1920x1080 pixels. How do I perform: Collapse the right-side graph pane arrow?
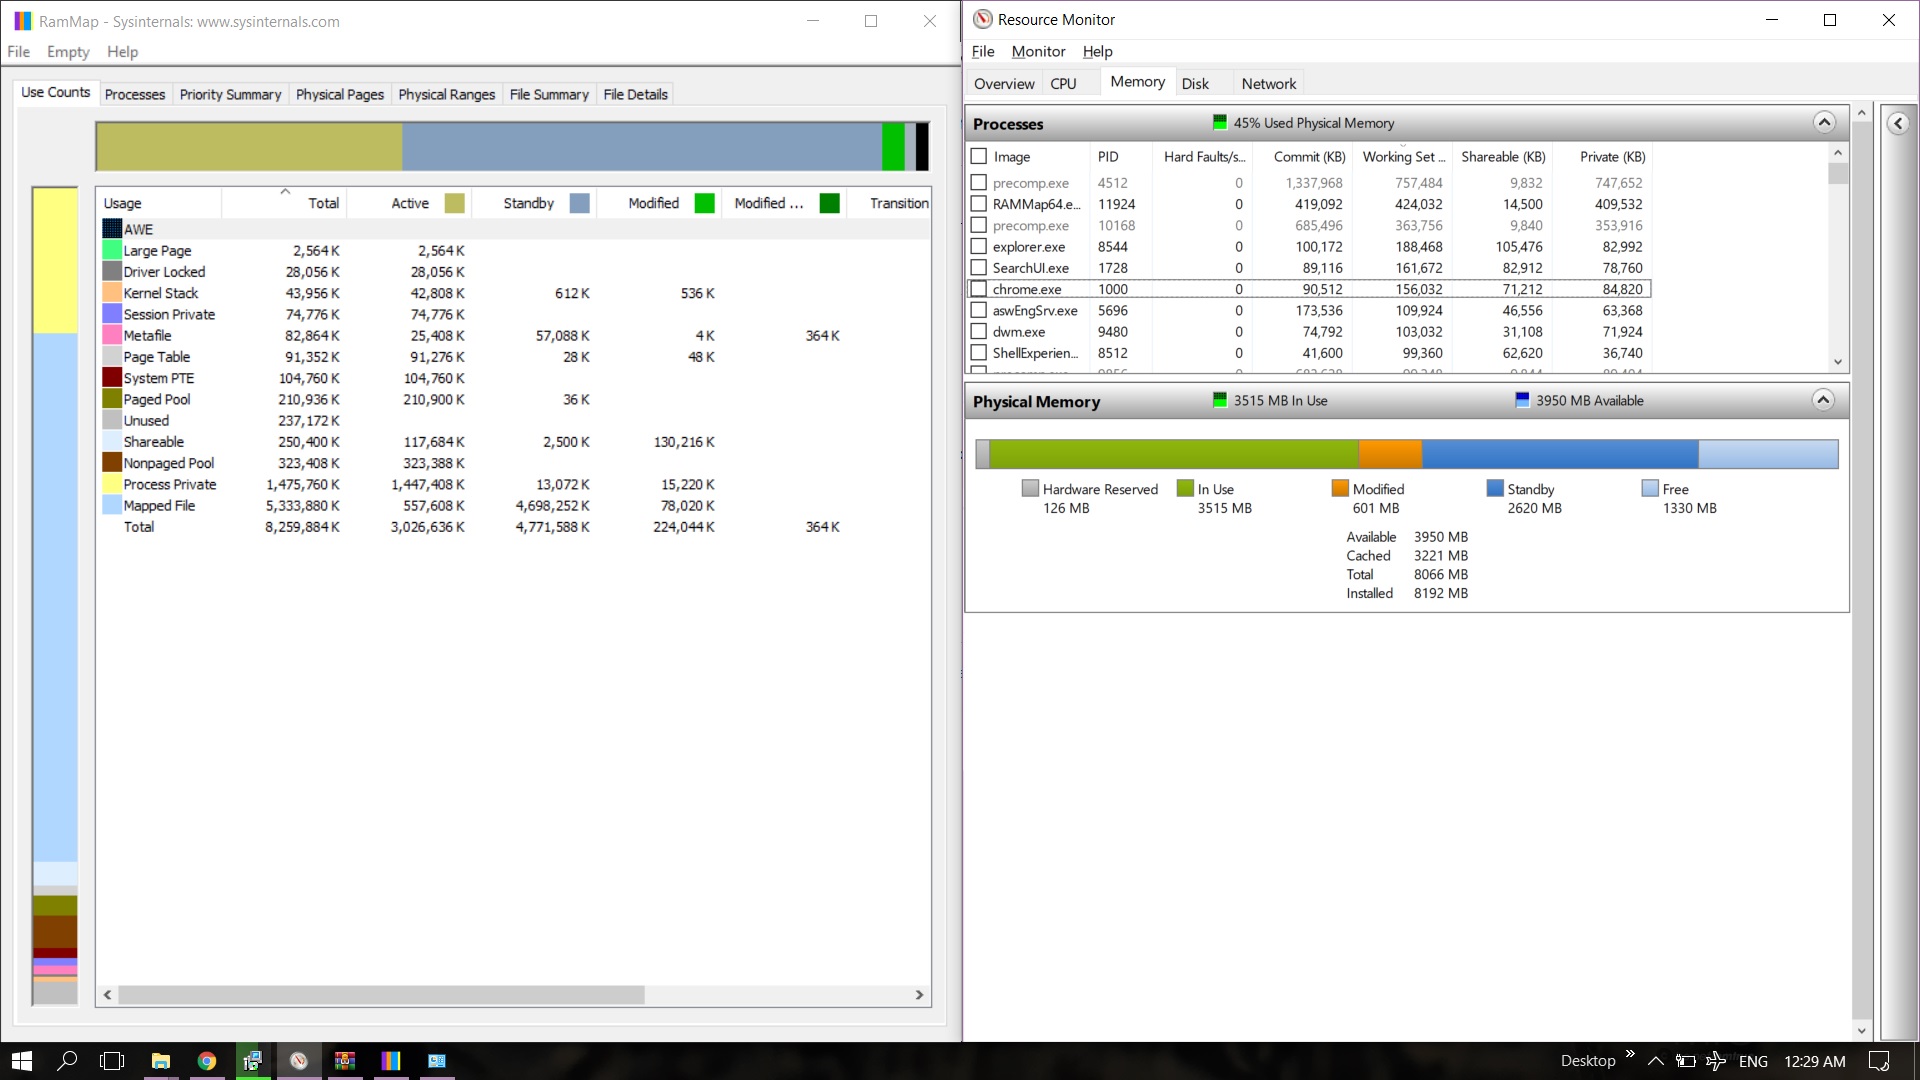pyautogui.click(x=1898, y=123)
